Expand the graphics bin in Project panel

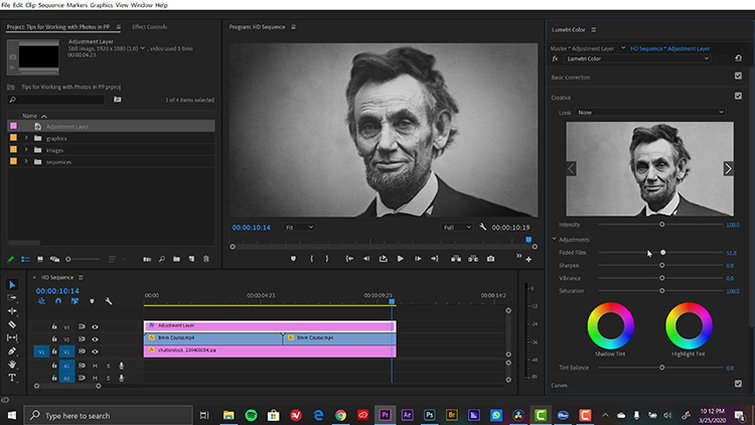point(26,138)
